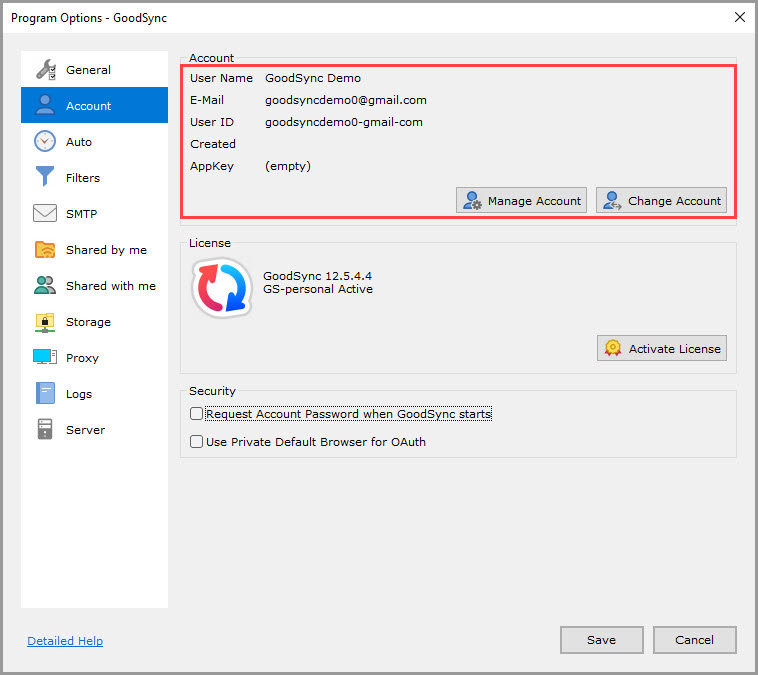
Task: Click the version text GoodSync 12.5.4.4
Action: [317, 276]
